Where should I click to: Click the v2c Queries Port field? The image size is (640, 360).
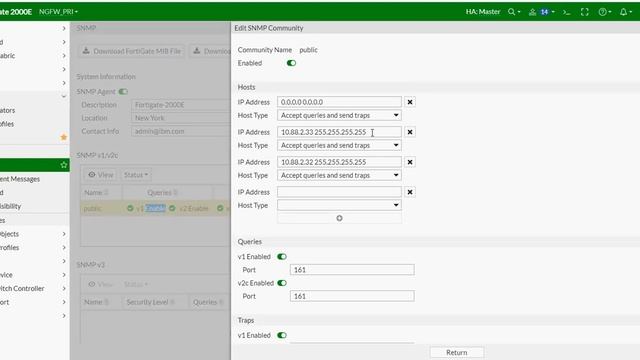pos(352,296)
